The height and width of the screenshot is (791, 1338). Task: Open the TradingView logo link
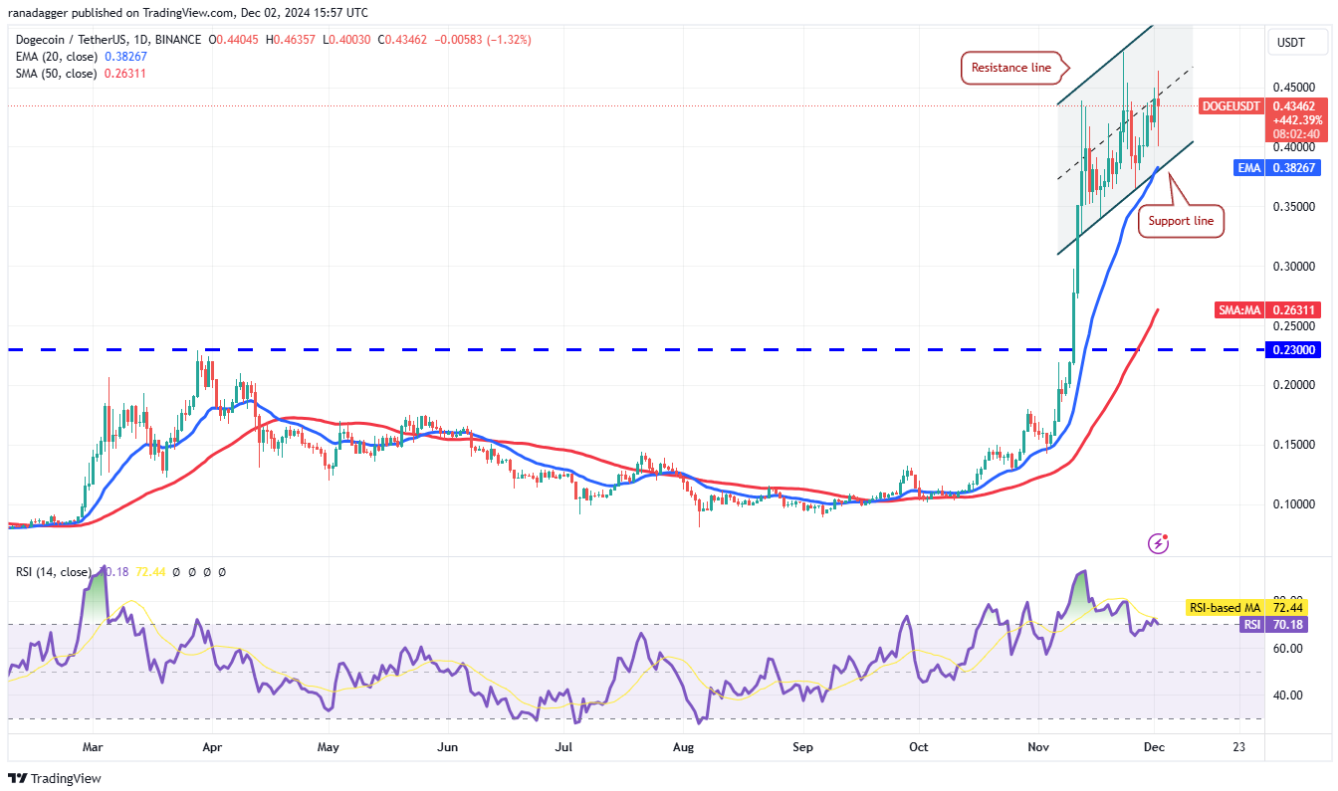(x=55, y=778)
